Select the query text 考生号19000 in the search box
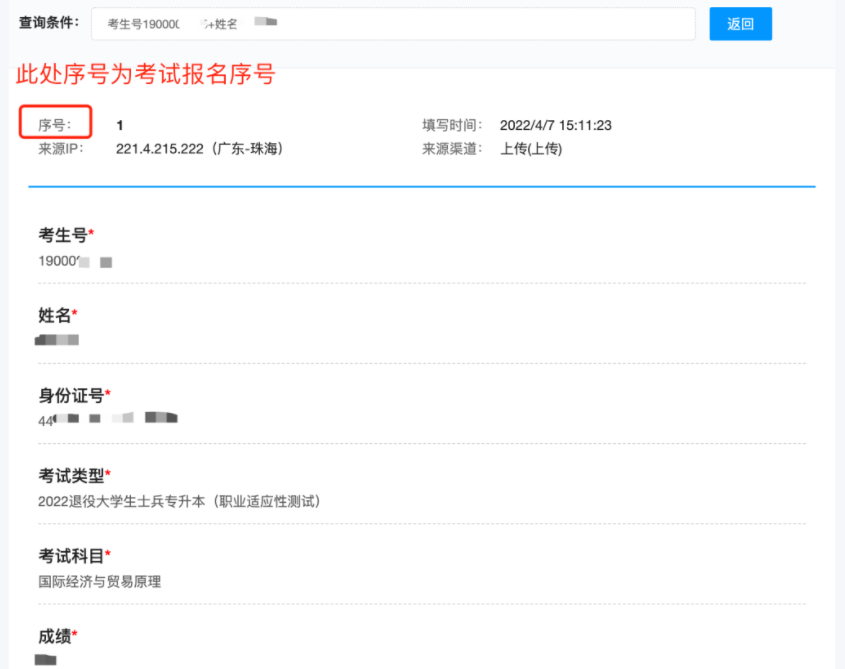The height and width of the screenshot is (669, 845). (150, 23)
